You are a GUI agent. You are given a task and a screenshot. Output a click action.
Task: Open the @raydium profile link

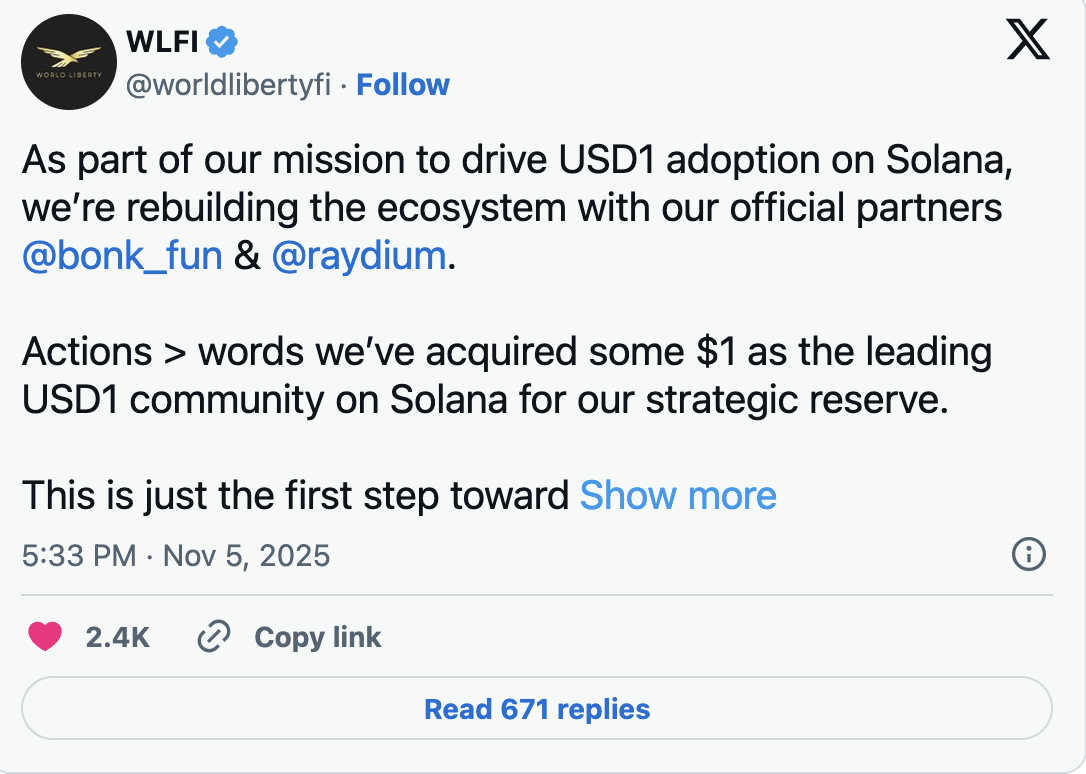coord(359,256)
